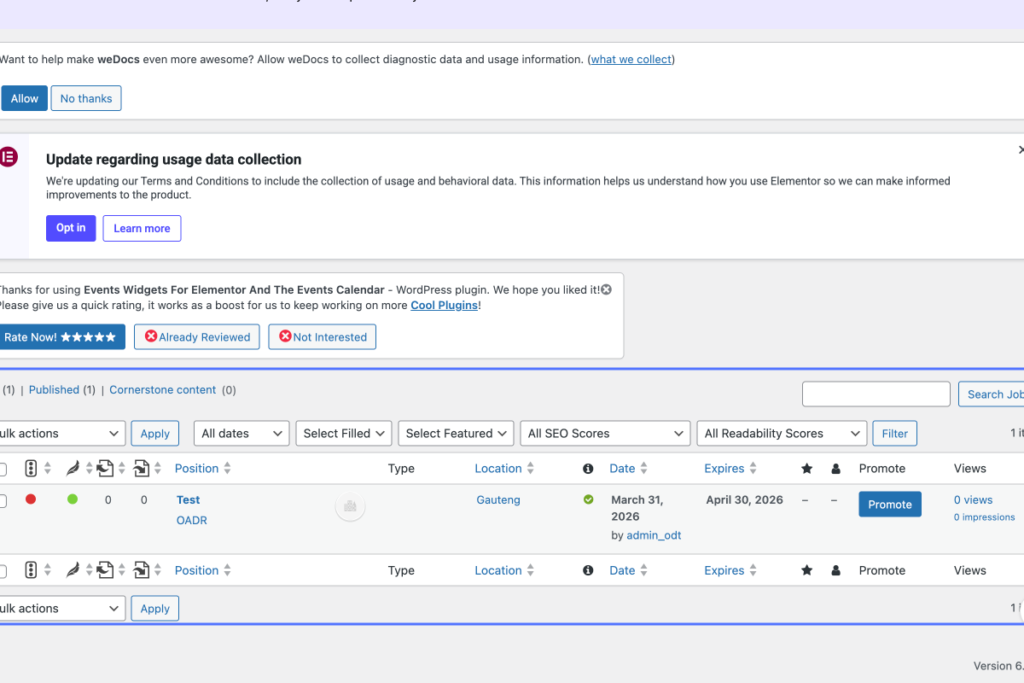Open the All dates dropdown
The image size is (1024, 683).
click(x=242, y=434)
